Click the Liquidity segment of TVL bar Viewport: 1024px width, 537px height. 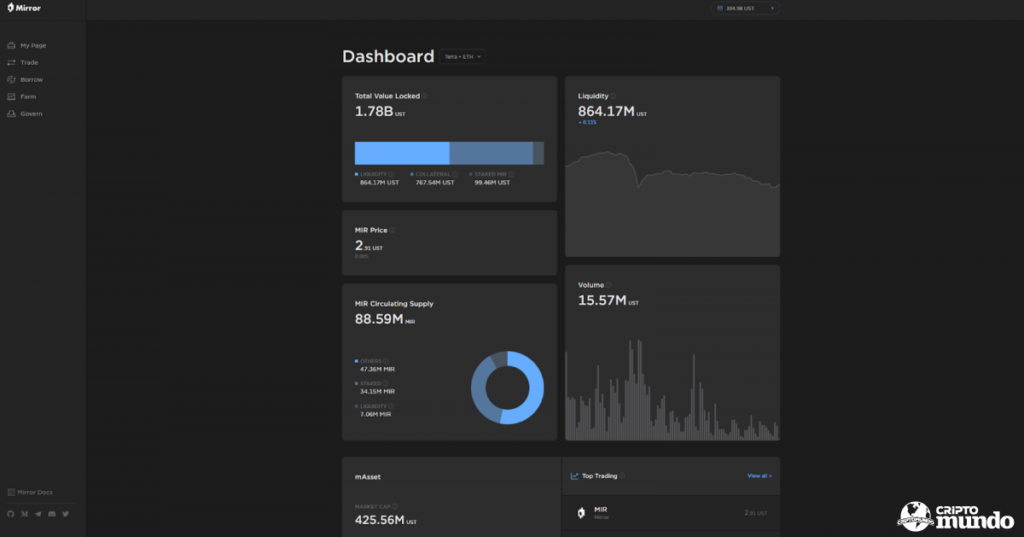[402, 153]
